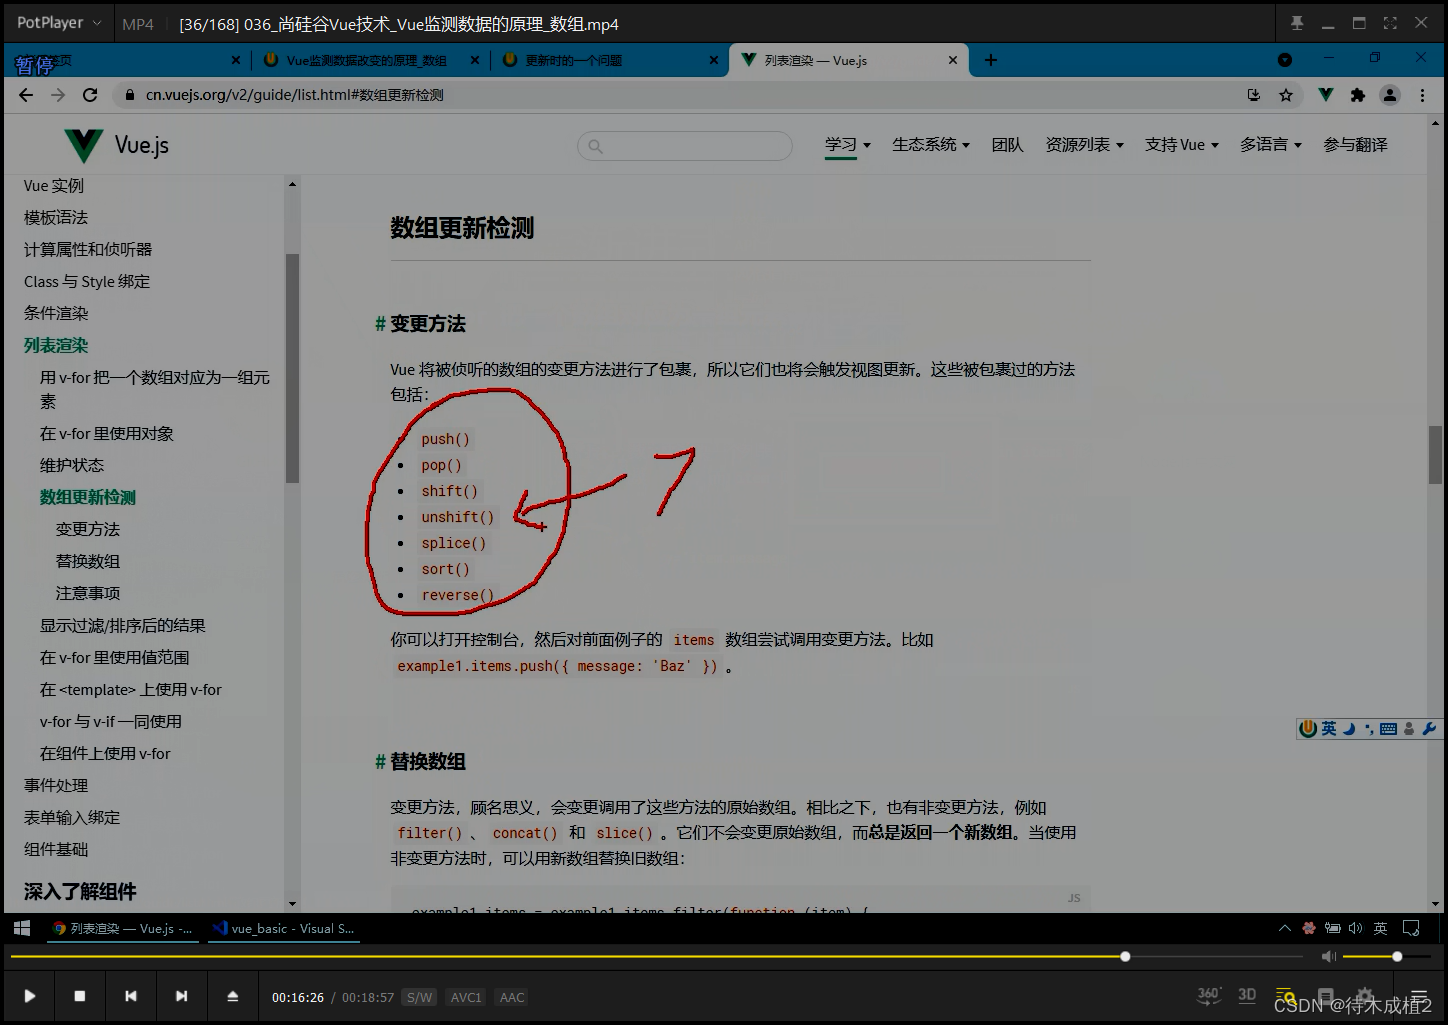
Task: Select the '列表渲染 — Vue.js' tab
Action: coord(847,61)
